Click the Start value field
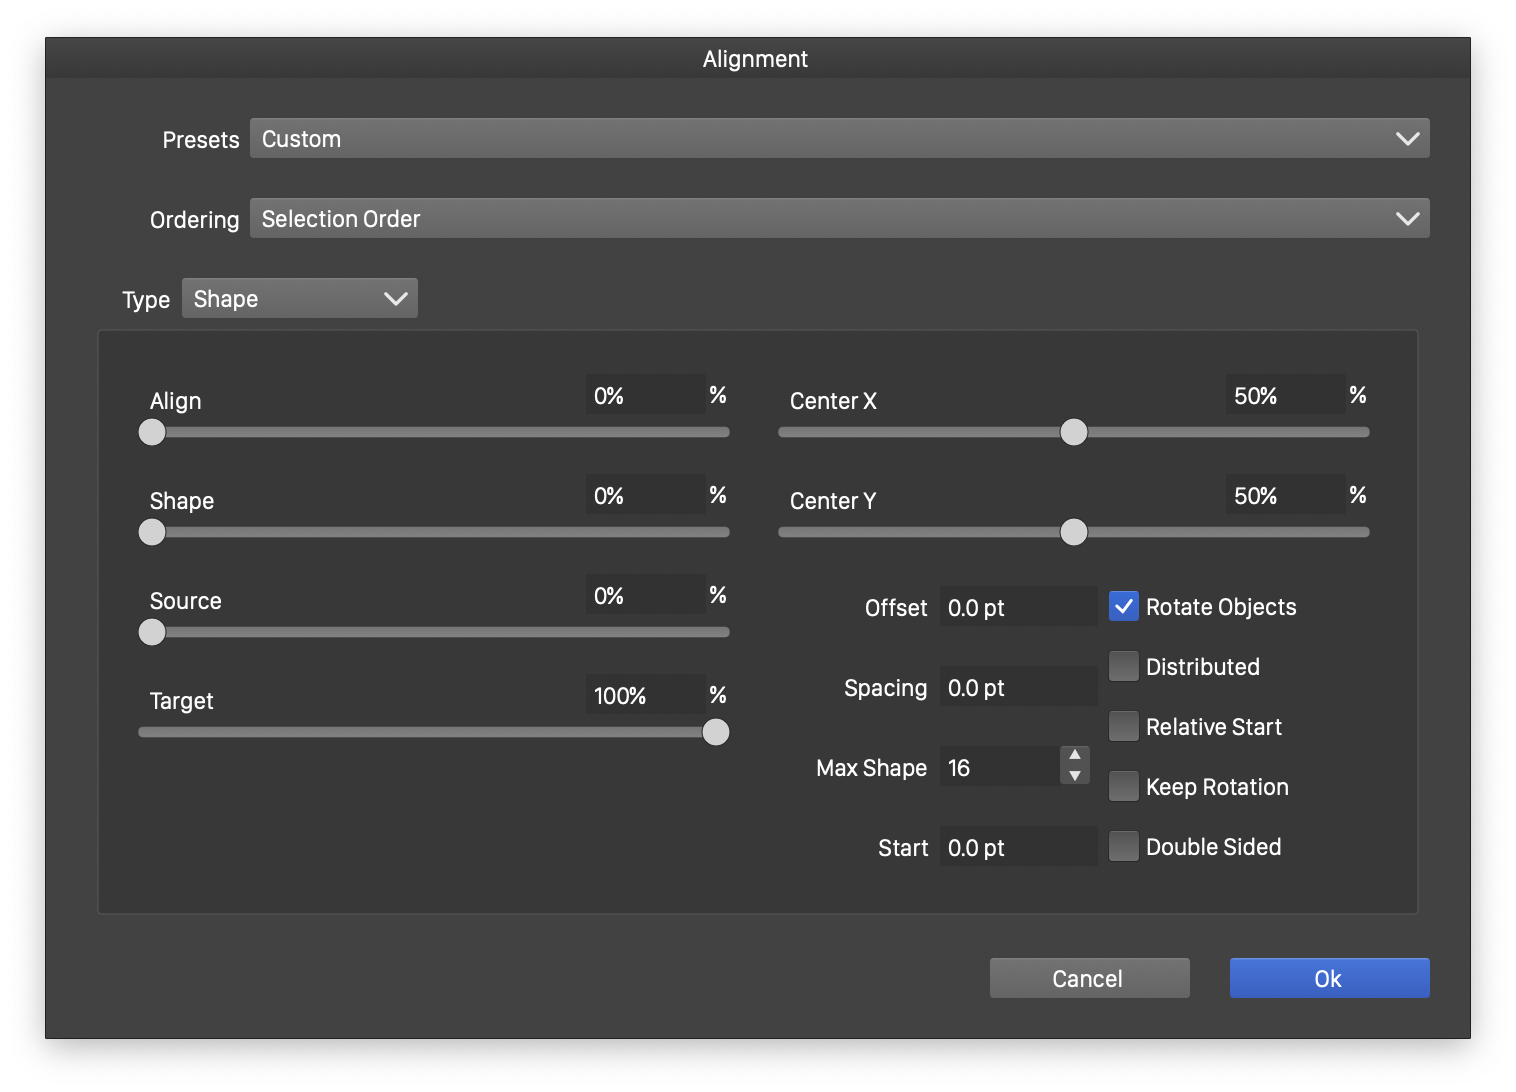This screenshot has width=1516, height=1092. tap(1017, 848)
